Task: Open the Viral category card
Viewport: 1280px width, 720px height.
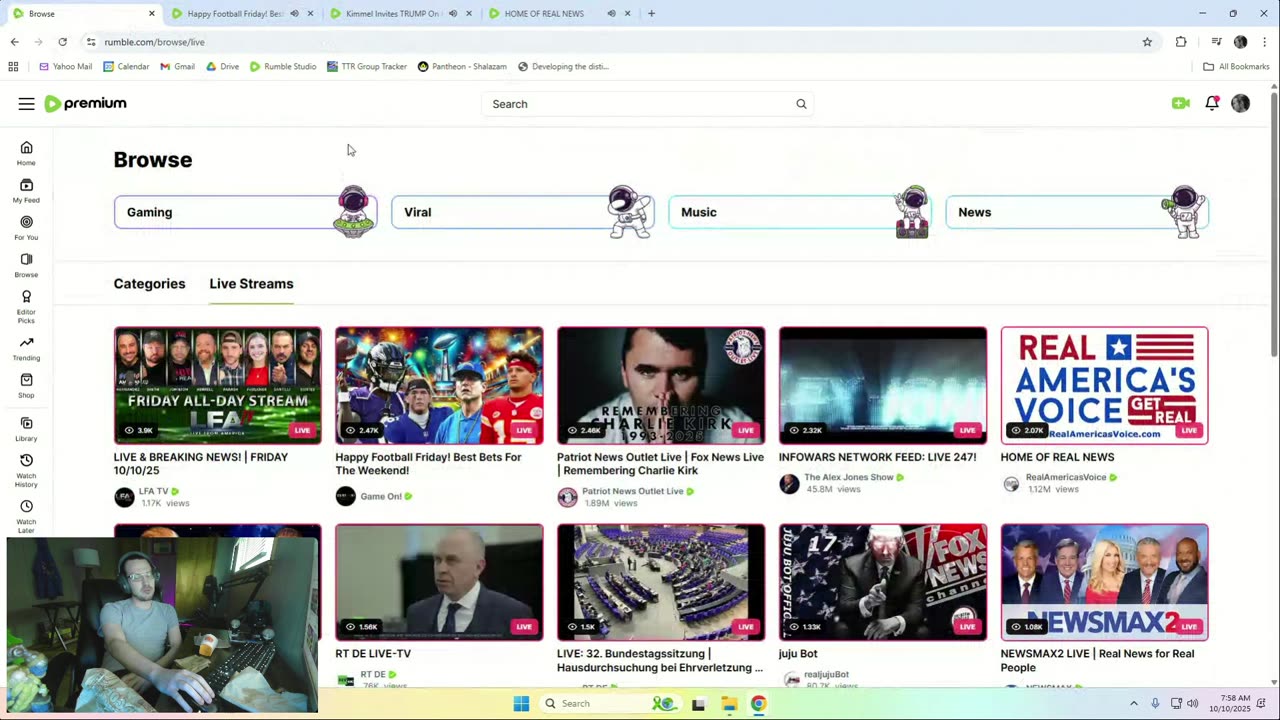Action: (x=522, y=212)
